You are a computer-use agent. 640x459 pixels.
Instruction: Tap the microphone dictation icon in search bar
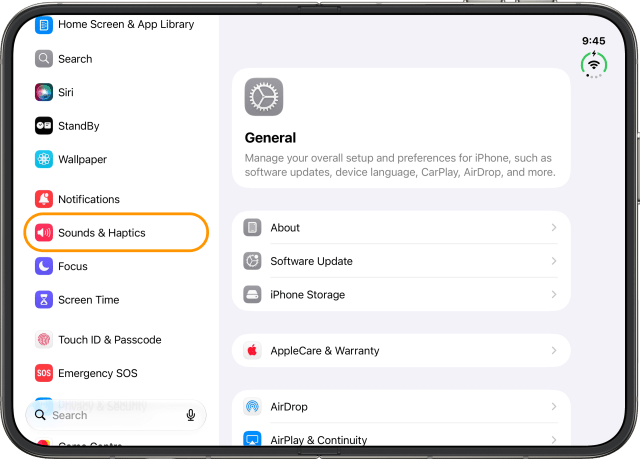pyautogui.click(x=191, y=415)
